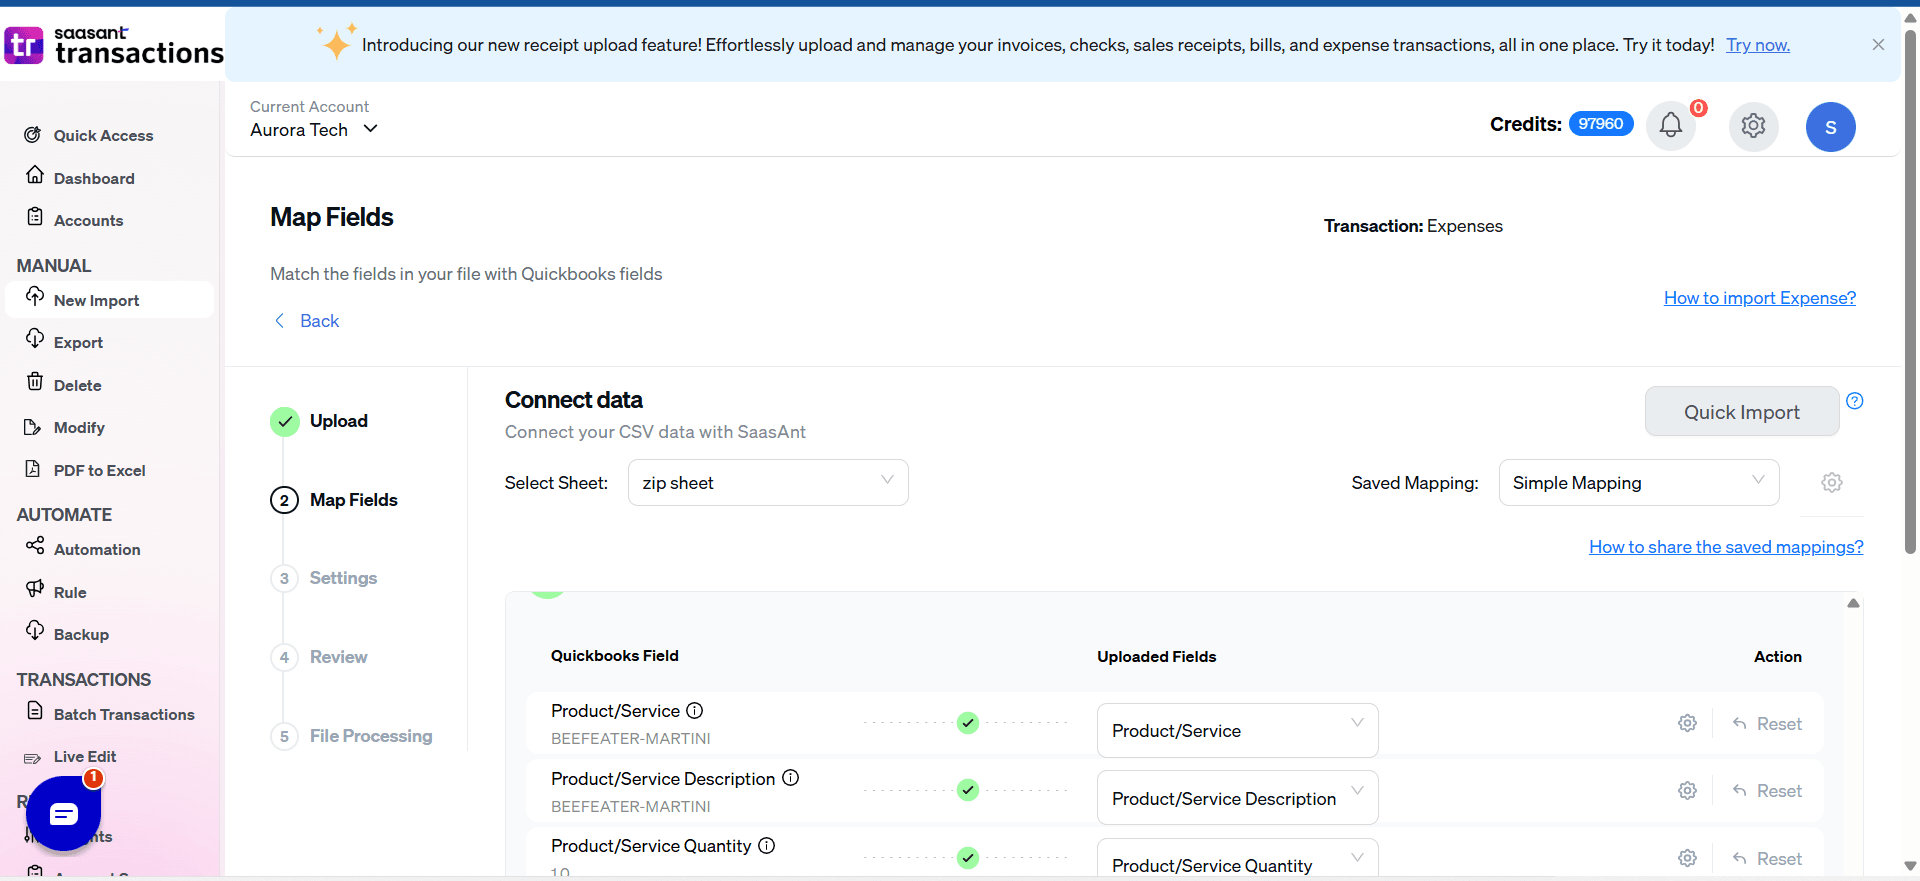Close the receipt upload announcement banner
The width and height of the screenshot is (1920, 881).
(x=1878, y=45)
